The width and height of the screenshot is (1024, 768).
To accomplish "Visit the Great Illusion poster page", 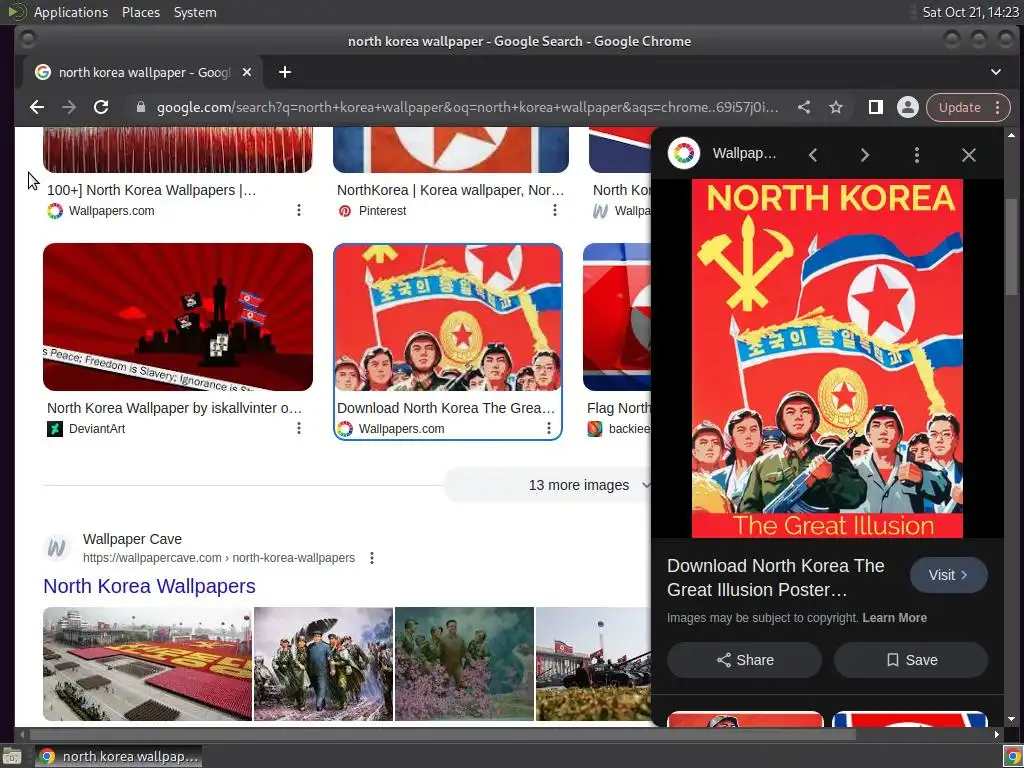I will [948, 575].
